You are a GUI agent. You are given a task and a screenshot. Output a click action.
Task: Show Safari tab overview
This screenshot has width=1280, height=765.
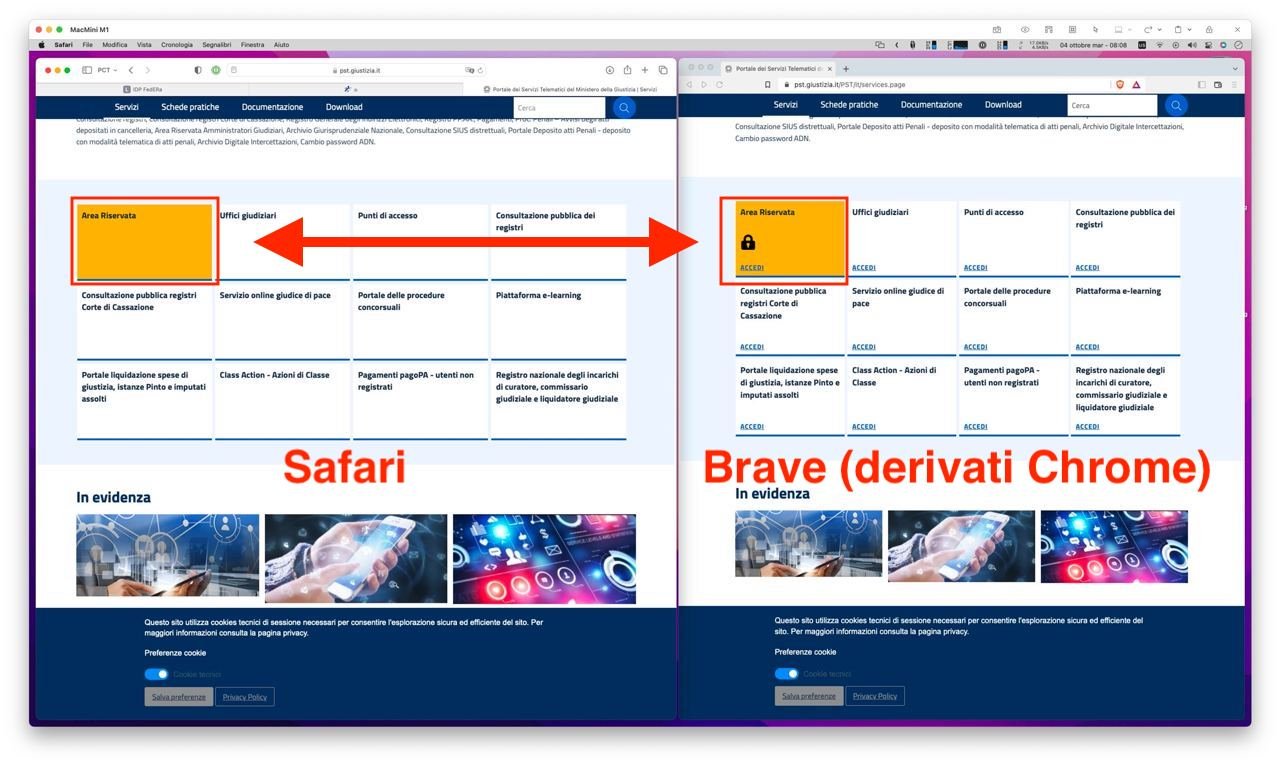(x=662, y=70)
